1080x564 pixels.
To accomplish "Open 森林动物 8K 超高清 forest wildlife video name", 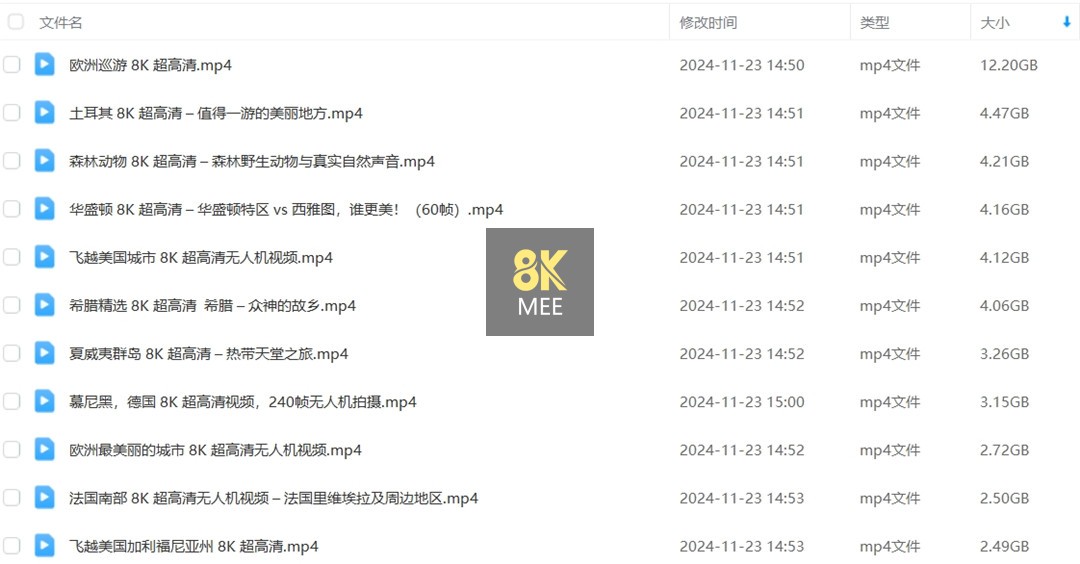I will [x=252, y=161].
